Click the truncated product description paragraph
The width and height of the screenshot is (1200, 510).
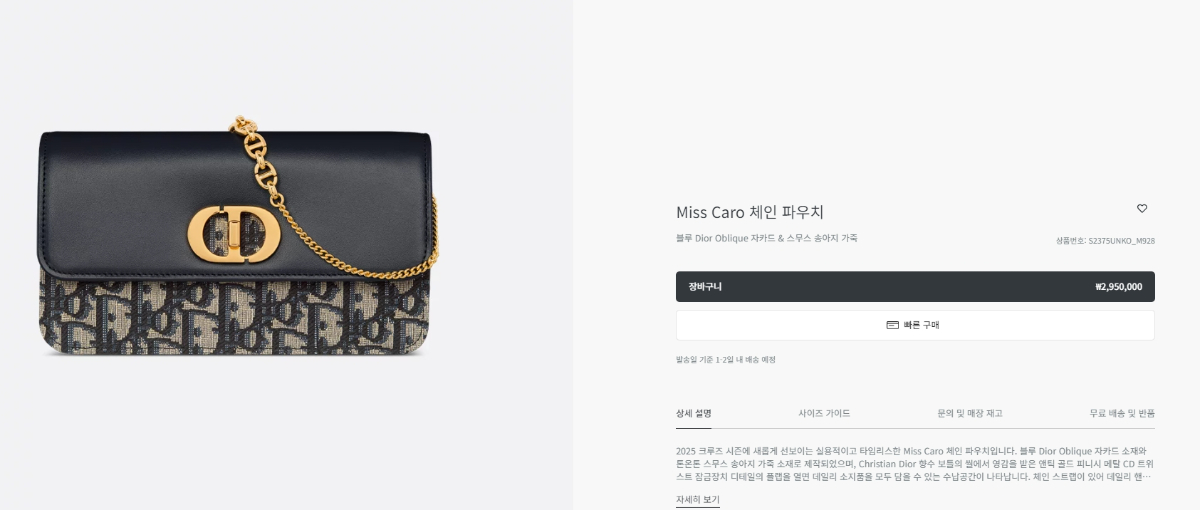click(915, 463)
